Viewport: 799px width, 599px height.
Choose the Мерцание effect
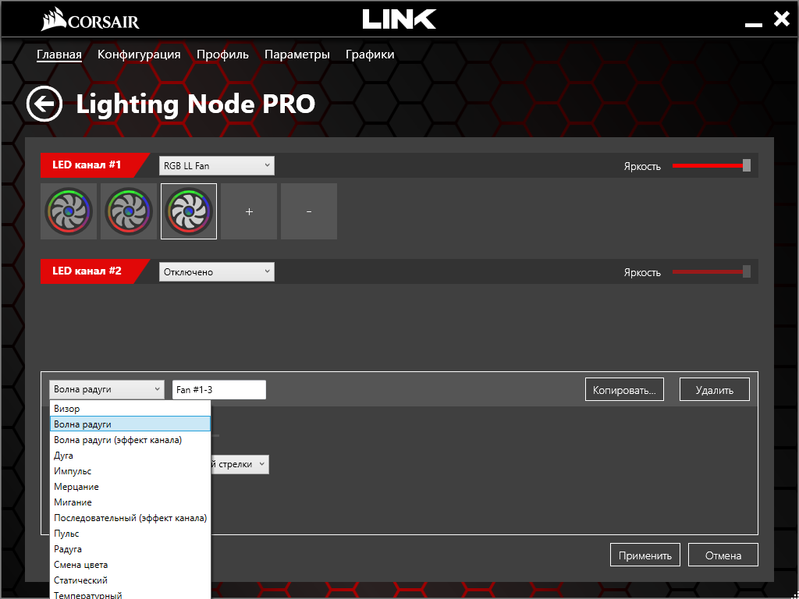(x=130, y=486)
